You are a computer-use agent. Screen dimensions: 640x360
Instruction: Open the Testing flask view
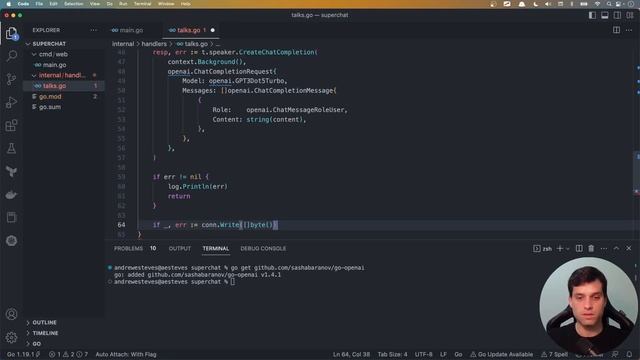[11, 148]
